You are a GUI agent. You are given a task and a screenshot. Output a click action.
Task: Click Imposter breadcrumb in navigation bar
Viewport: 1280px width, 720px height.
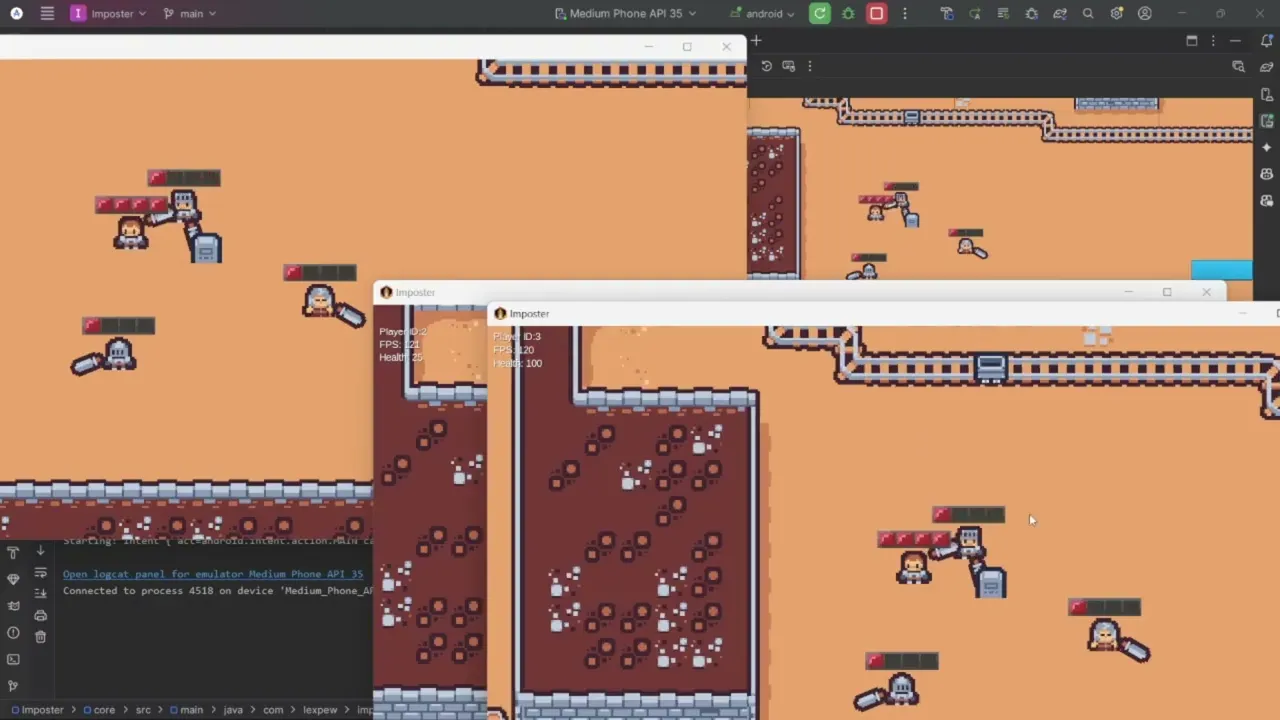pos(37,710)
